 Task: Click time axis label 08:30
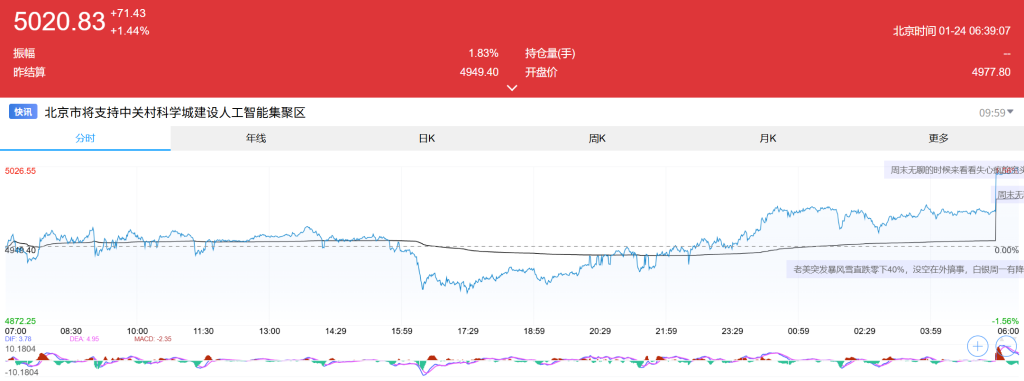tap(71, 331)
